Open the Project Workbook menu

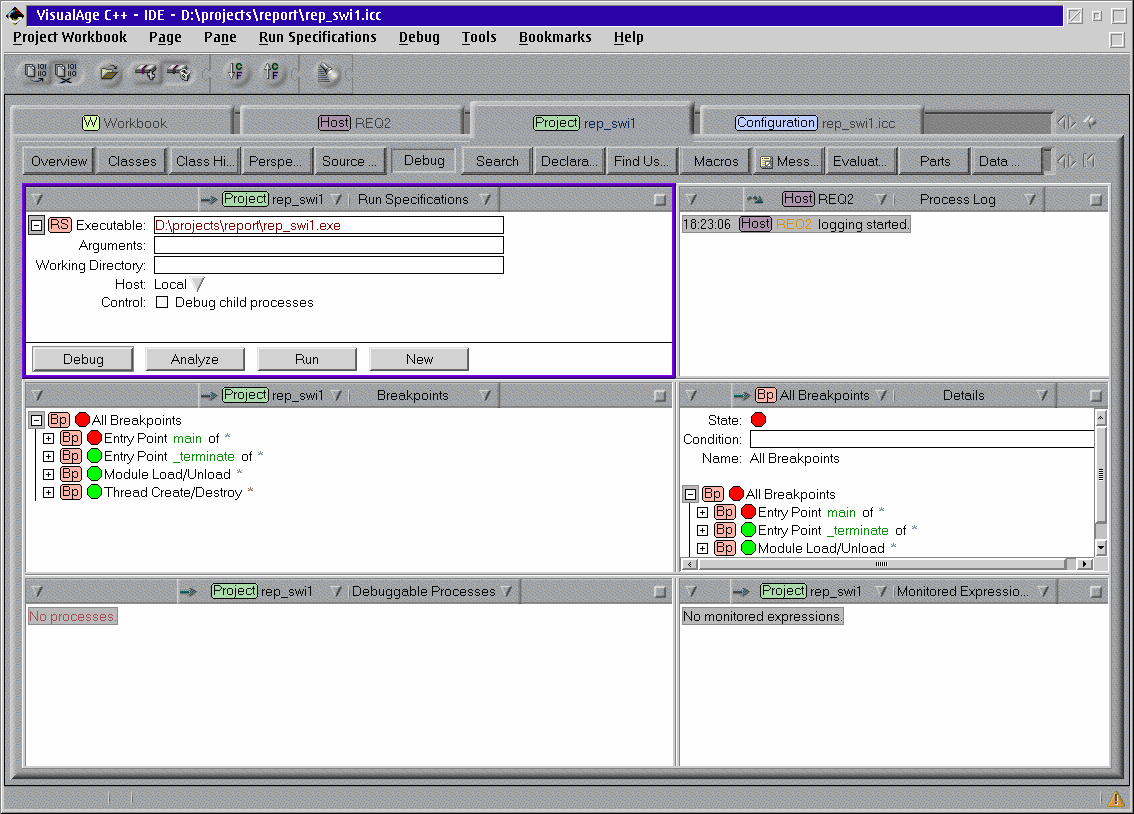[x=69, y=37]
